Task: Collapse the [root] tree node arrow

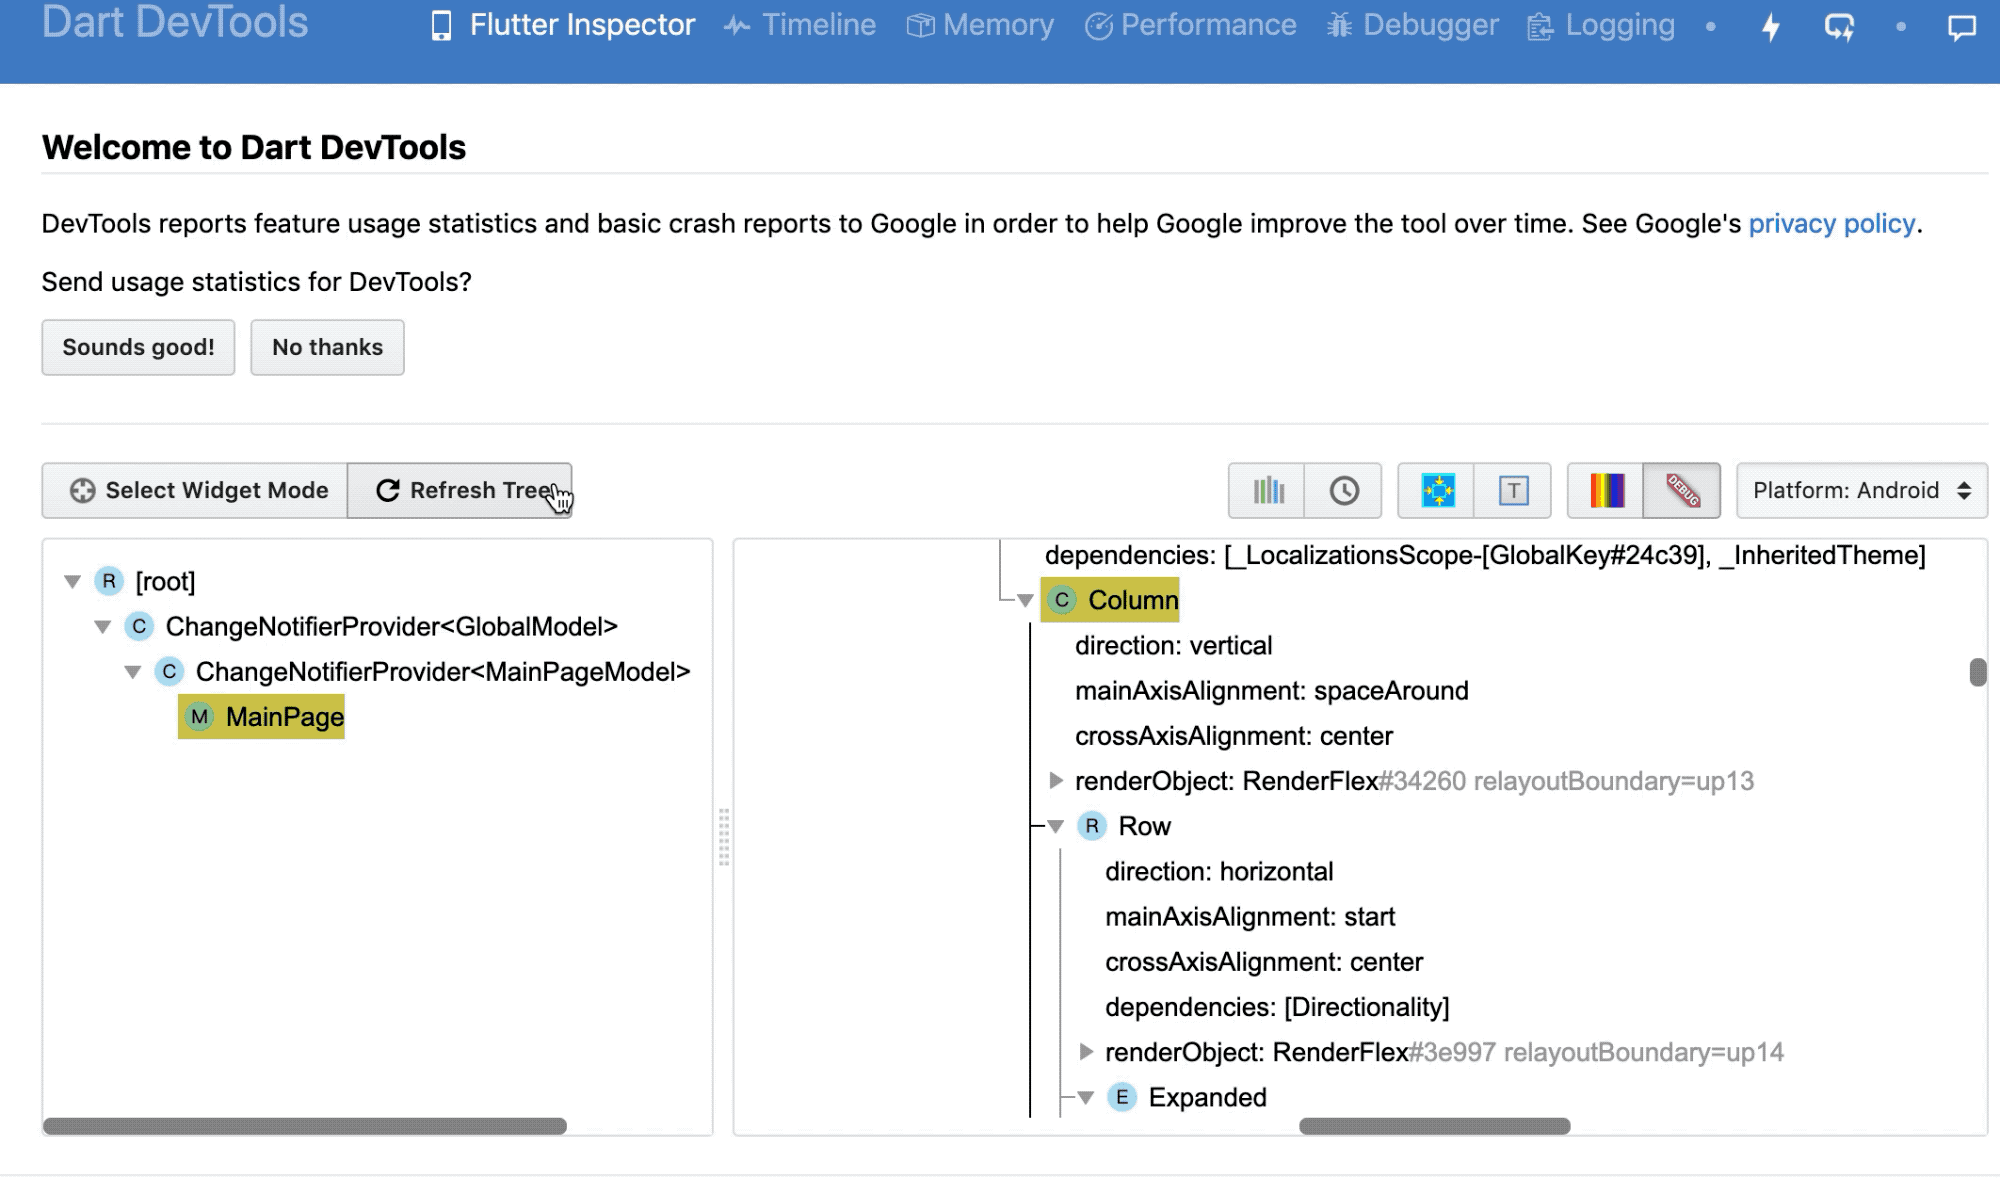Action: [x=72, y=581]
